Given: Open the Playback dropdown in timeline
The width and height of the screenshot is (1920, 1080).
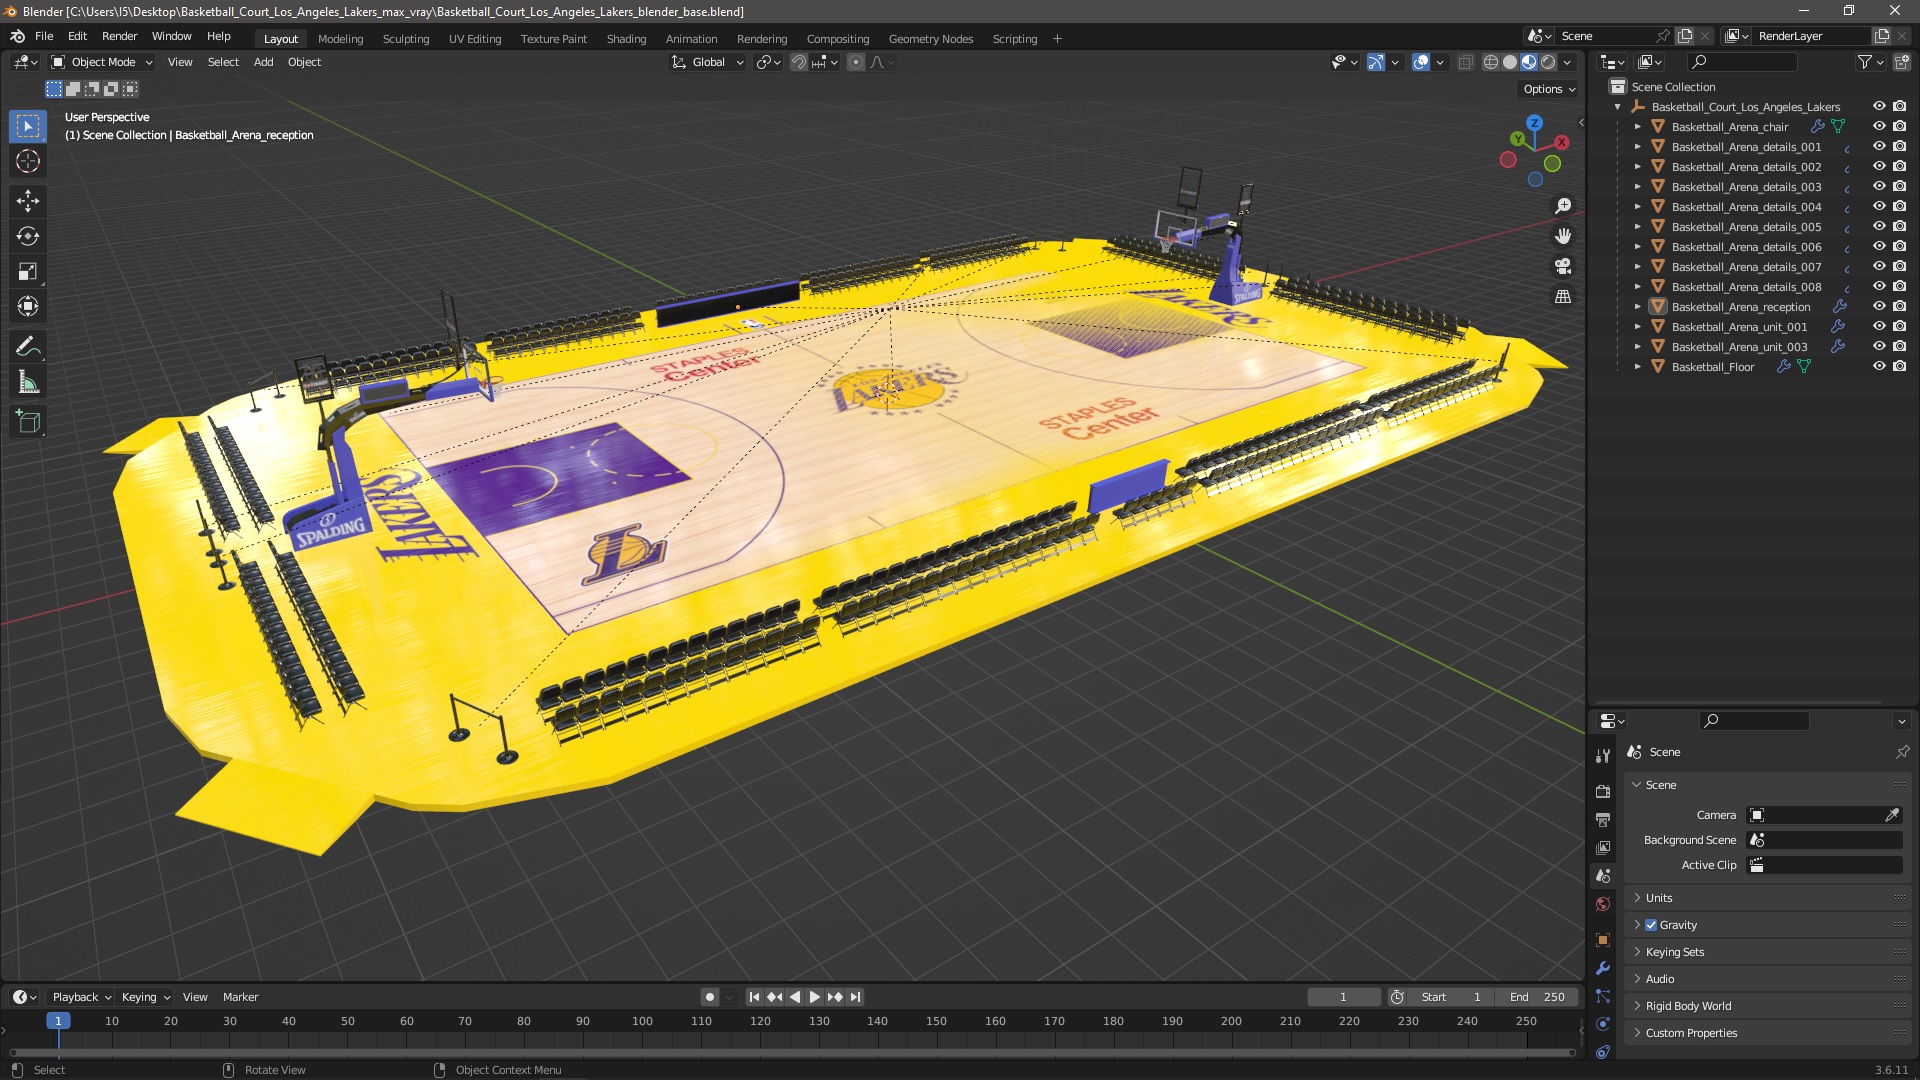Looking at the screenshot, I should click(81, 997).
